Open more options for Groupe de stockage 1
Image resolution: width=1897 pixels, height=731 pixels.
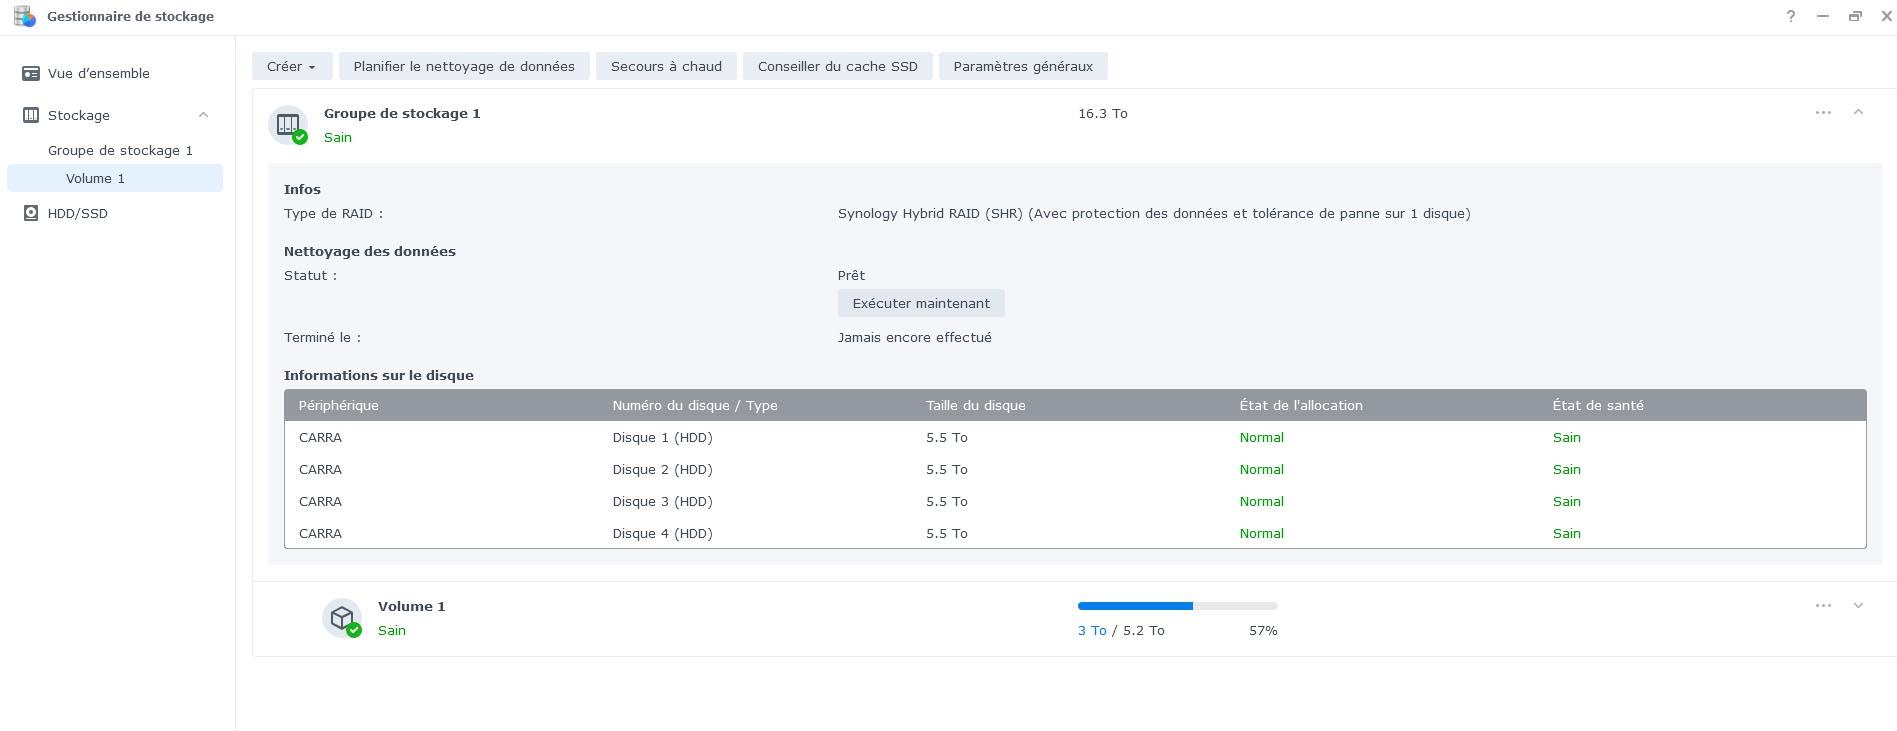(x=1823, y=113)
